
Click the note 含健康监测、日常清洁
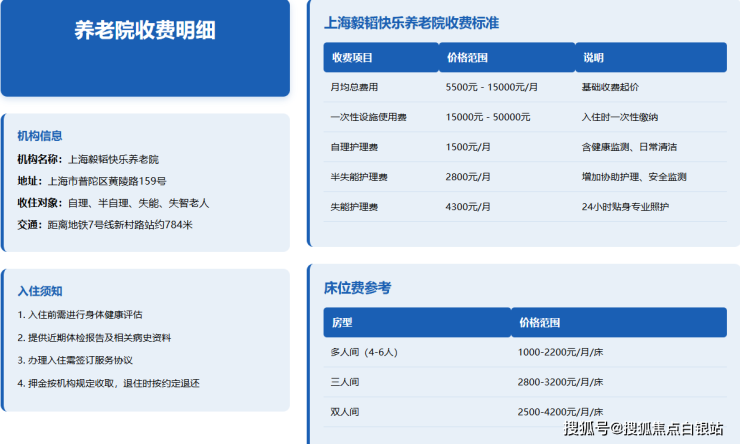(x=629, y=147)
